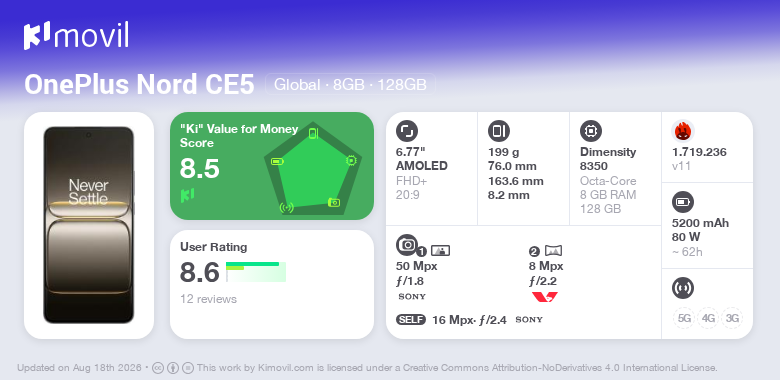Click the OnePlus Nord CE5 title
Image resolution: width=780 pixels, height=380 pixels.
[x=139, y=85]
